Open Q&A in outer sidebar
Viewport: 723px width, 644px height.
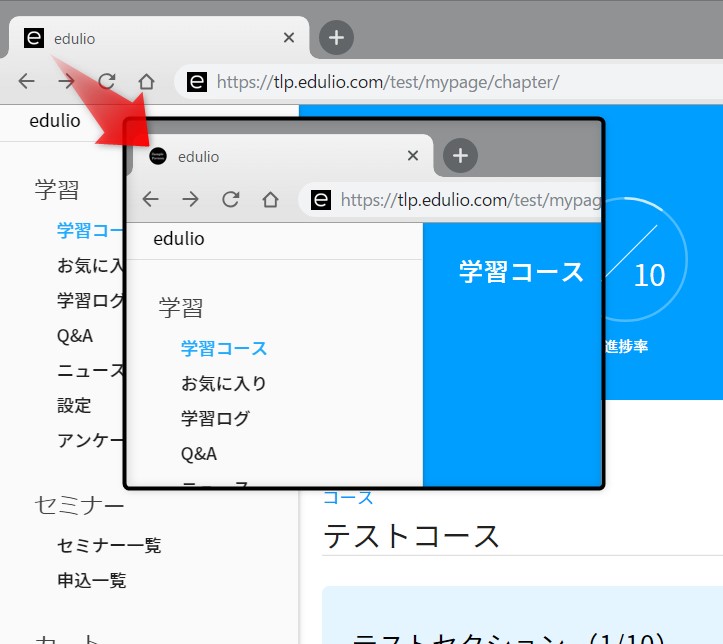[75, 336]
